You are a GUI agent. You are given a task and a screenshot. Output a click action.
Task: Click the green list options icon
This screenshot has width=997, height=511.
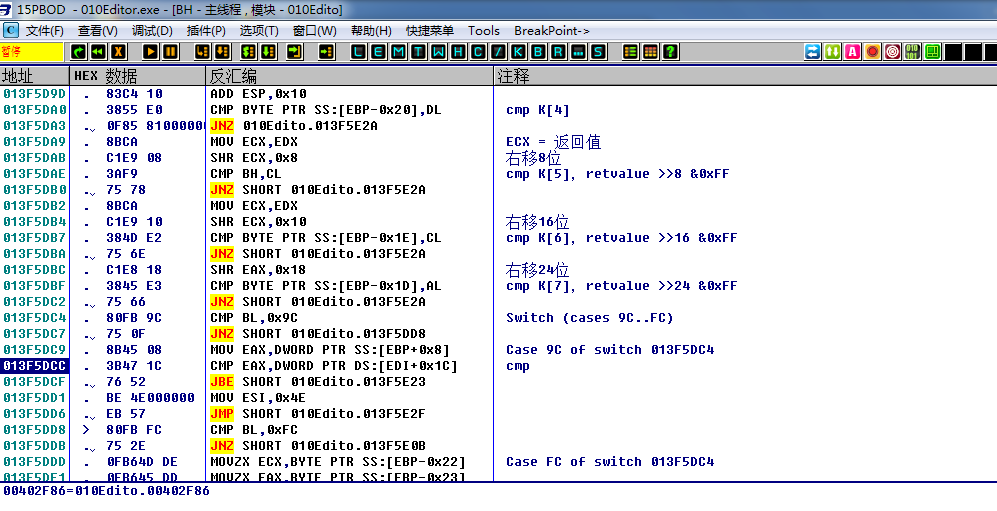(630, 52)
